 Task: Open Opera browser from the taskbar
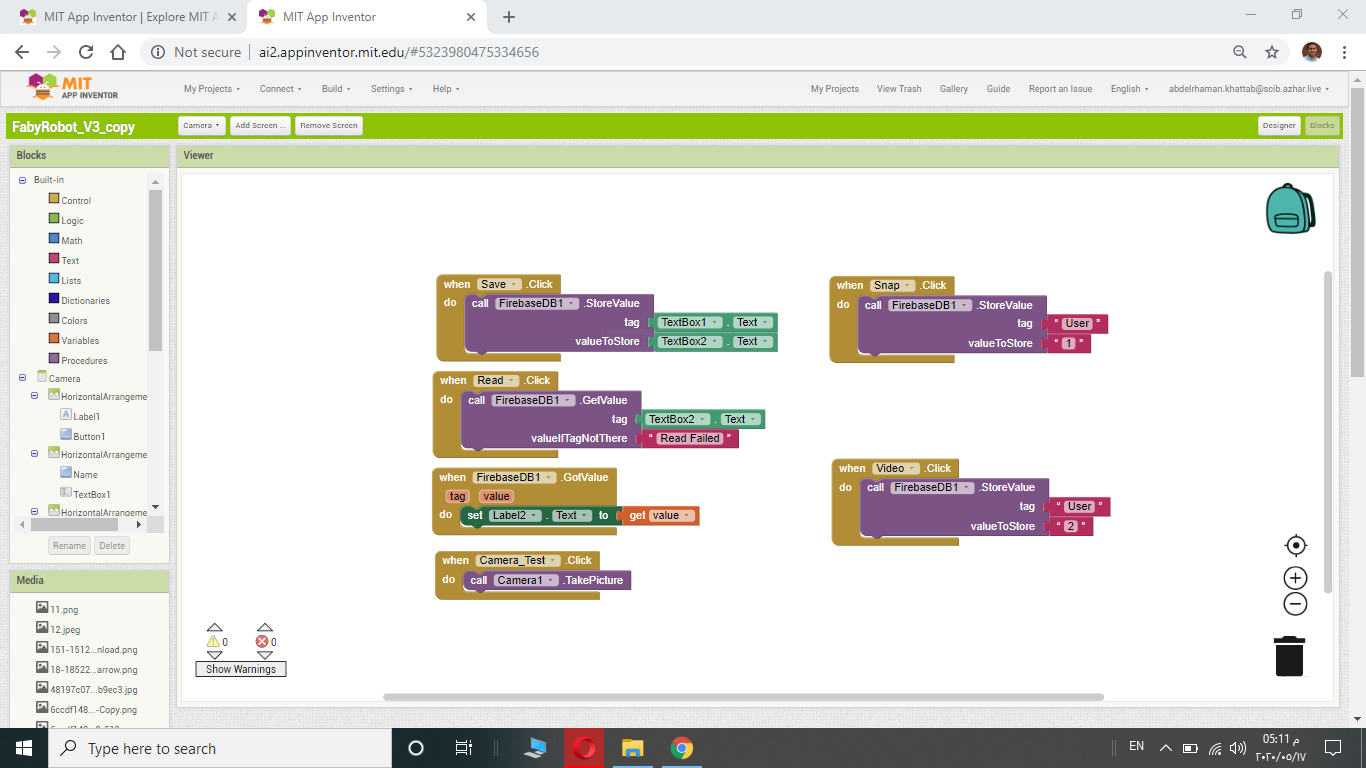pos(585,748)
